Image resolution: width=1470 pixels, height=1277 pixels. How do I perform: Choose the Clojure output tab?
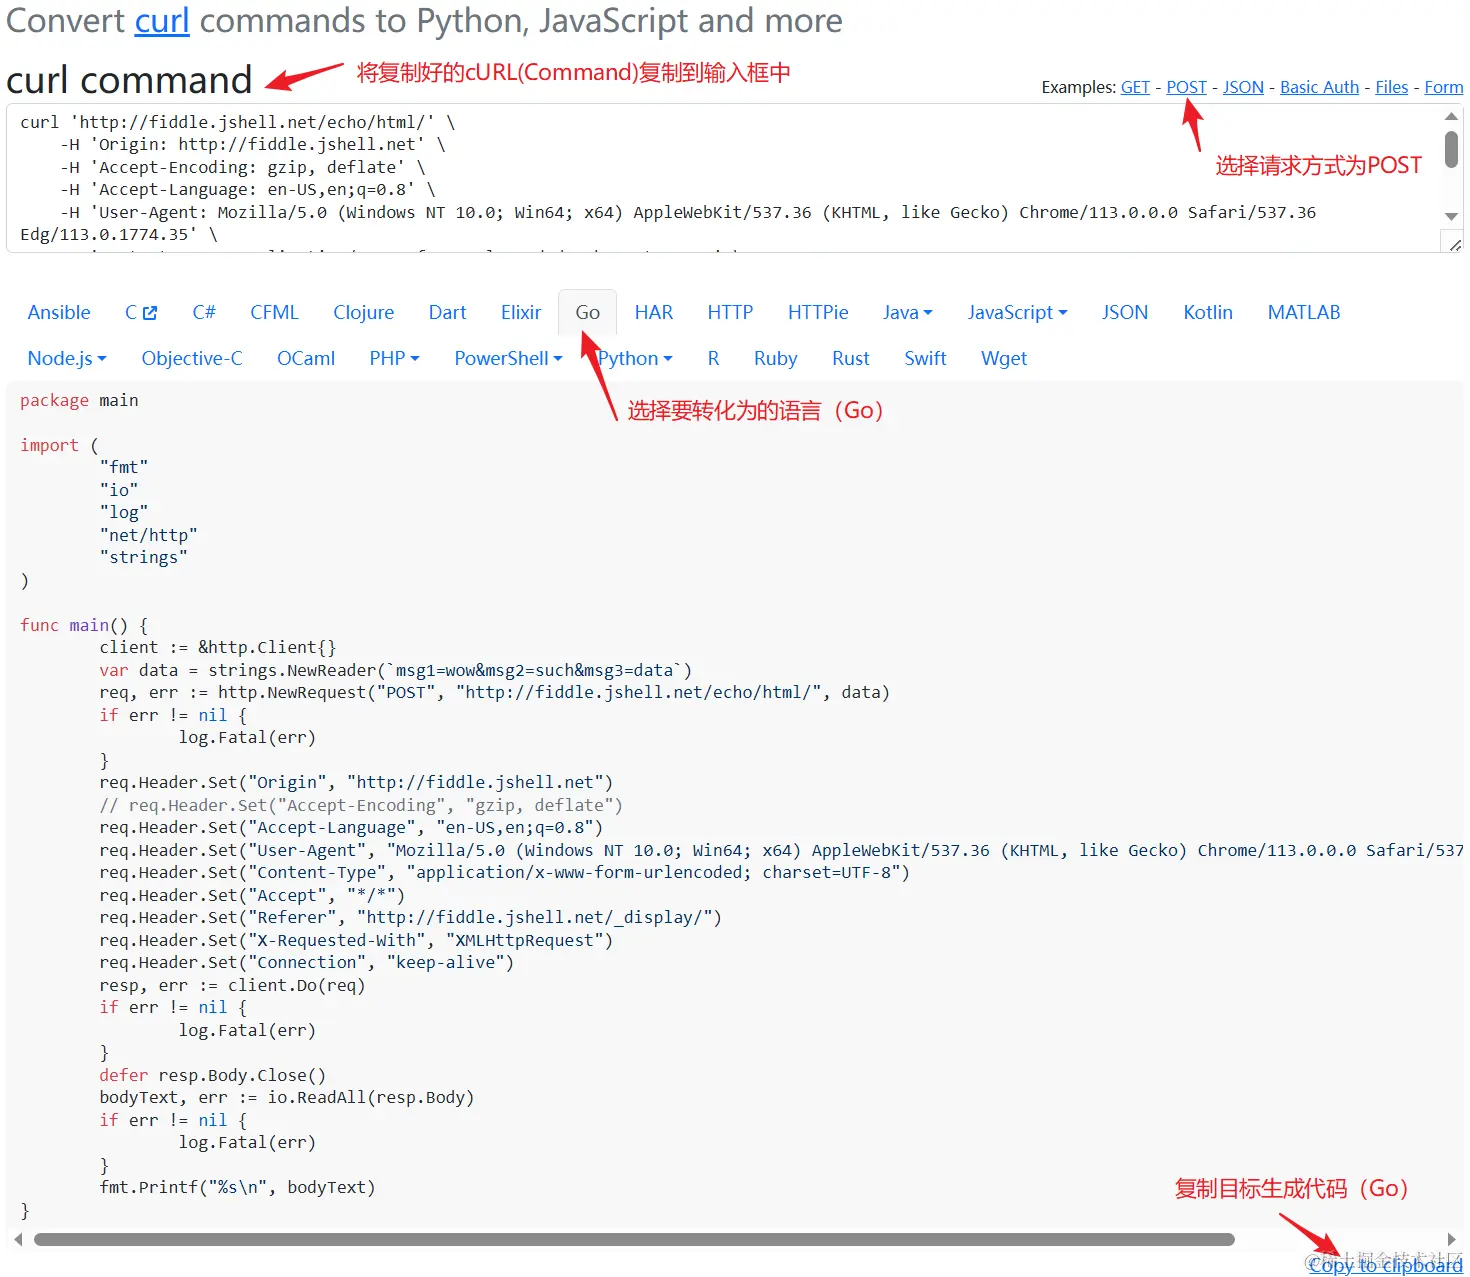364,313
